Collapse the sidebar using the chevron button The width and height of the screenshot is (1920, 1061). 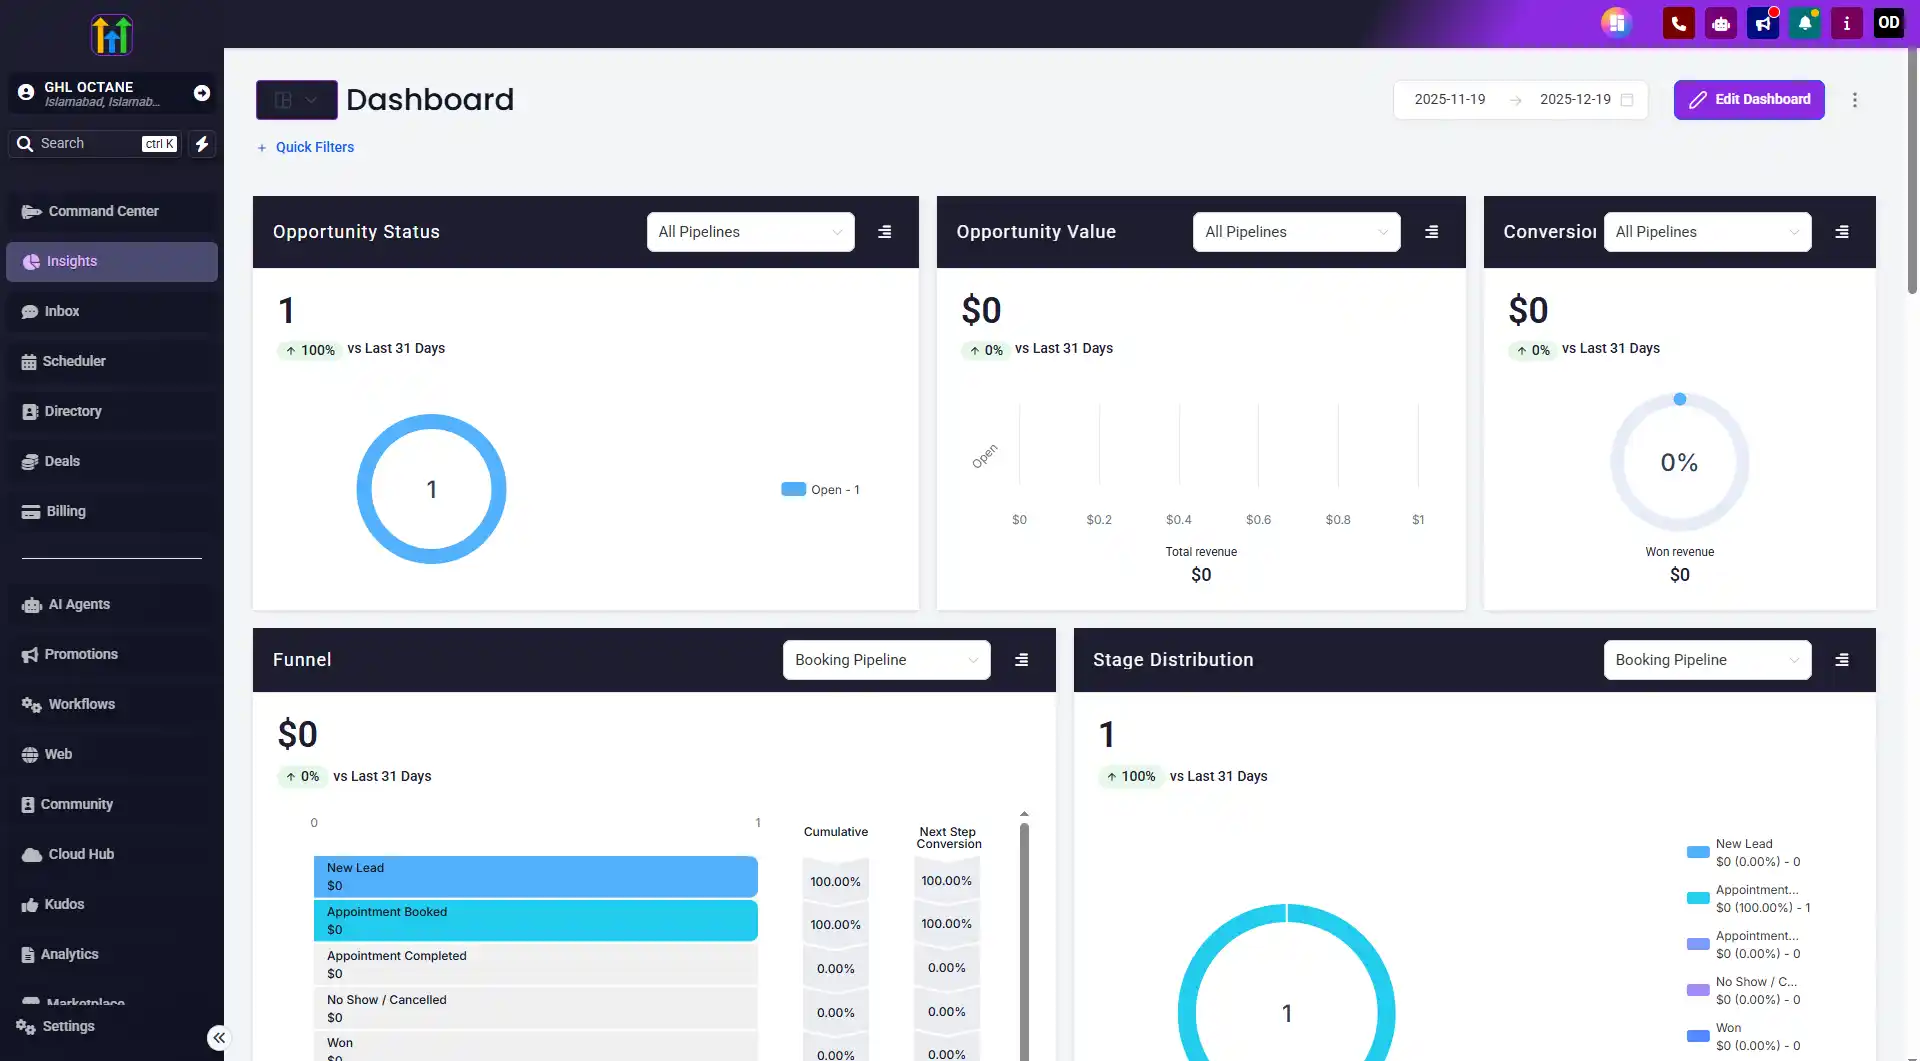[x=219, y=1037]
